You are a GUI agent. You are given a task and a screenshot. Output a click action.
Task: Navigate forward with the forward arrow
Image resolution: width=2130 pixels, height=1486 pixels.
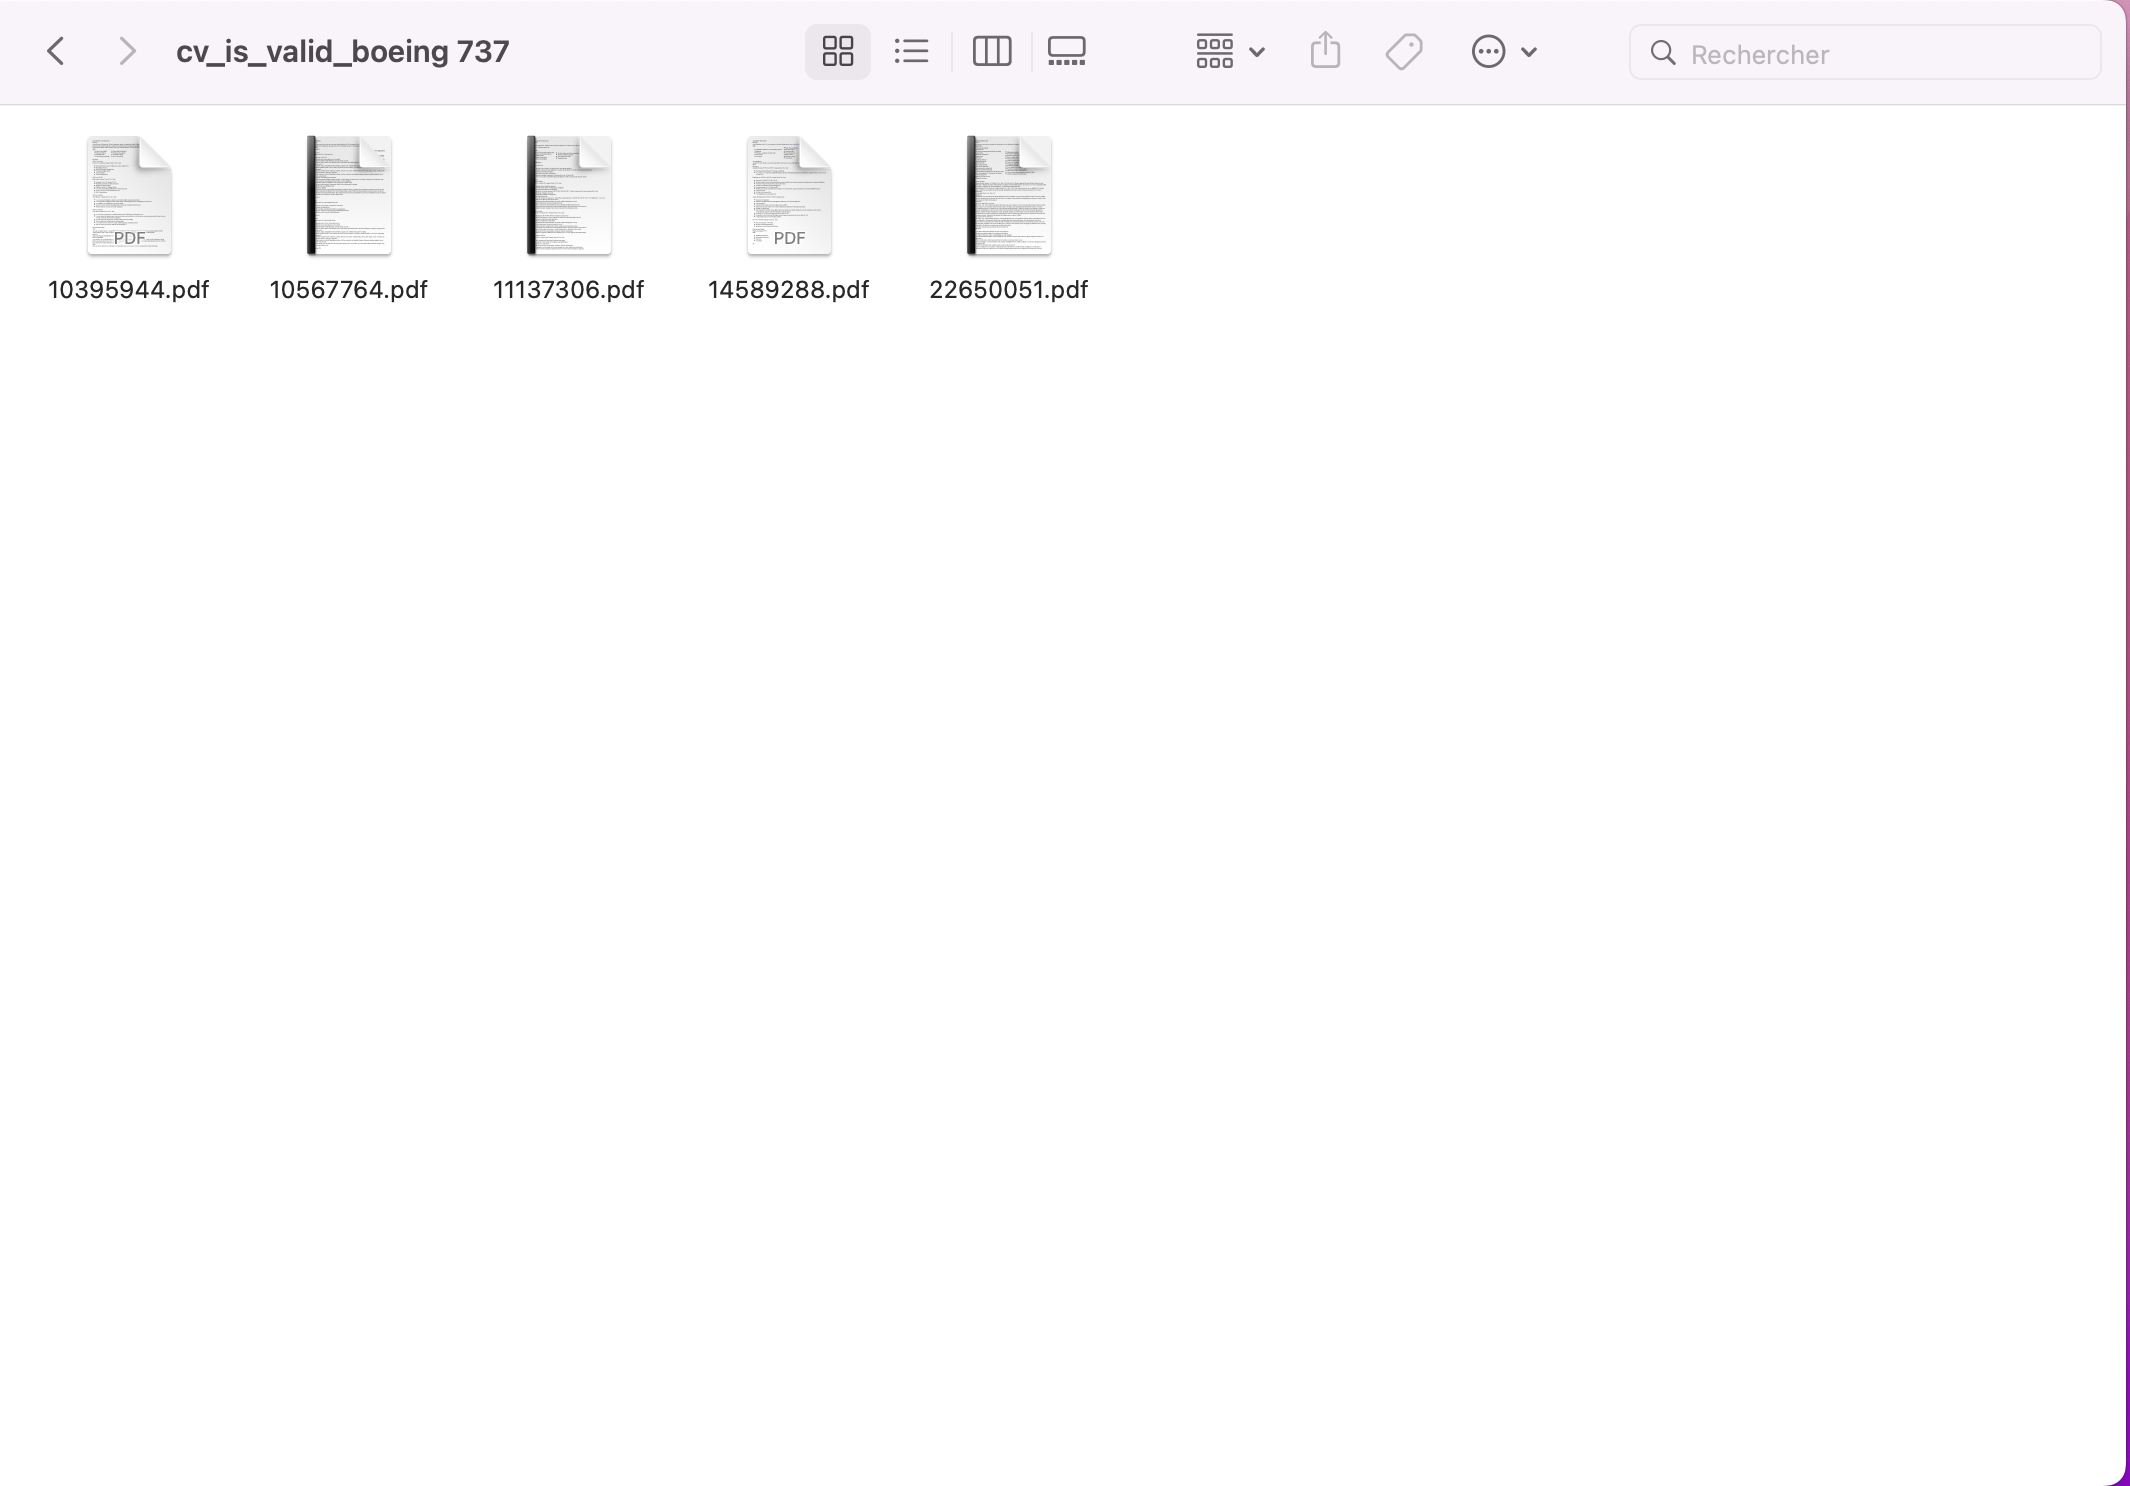pyautogui.click(x=127, y=51)
